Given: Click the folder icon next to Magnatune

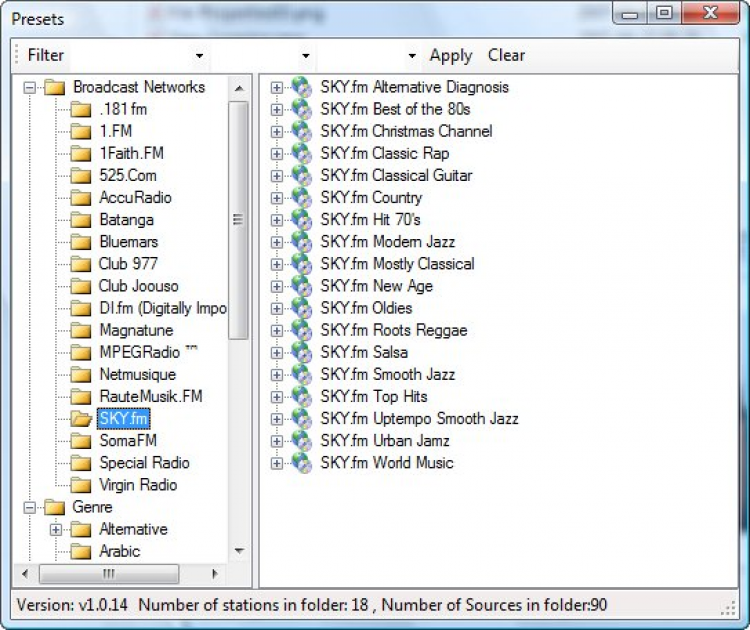Looking at the screenshot, I should coord(81,331).
